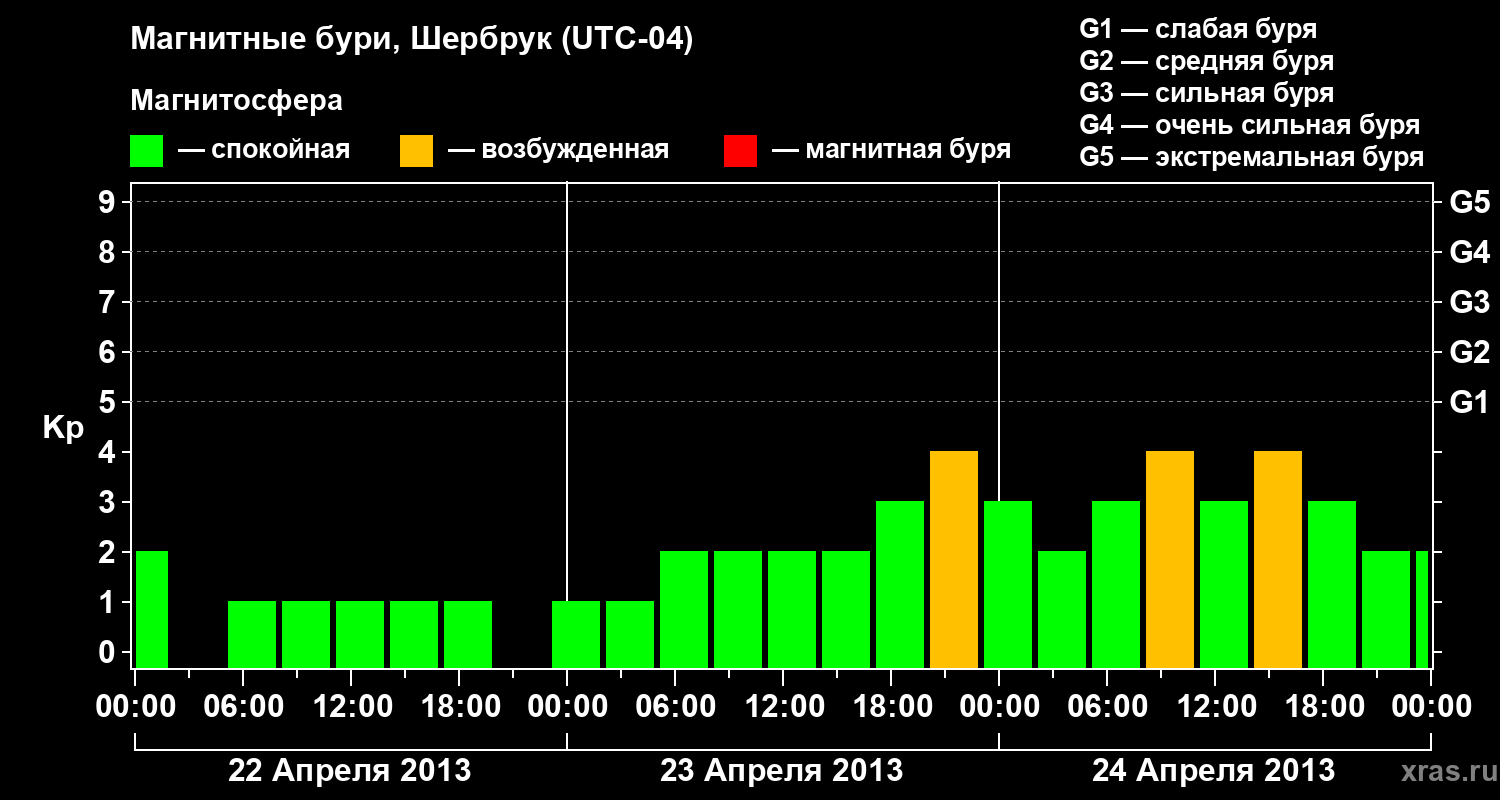Click the 06:00 time label under 22 April
1500x800 pixels.
tap(243, 707)
